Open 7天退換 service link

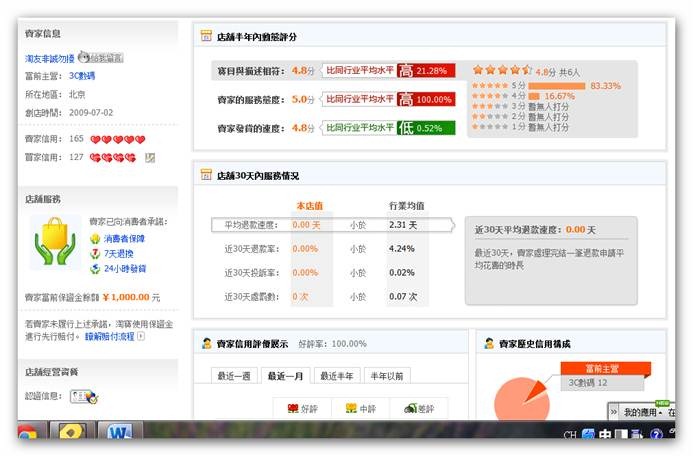click(x=118, y=254)
